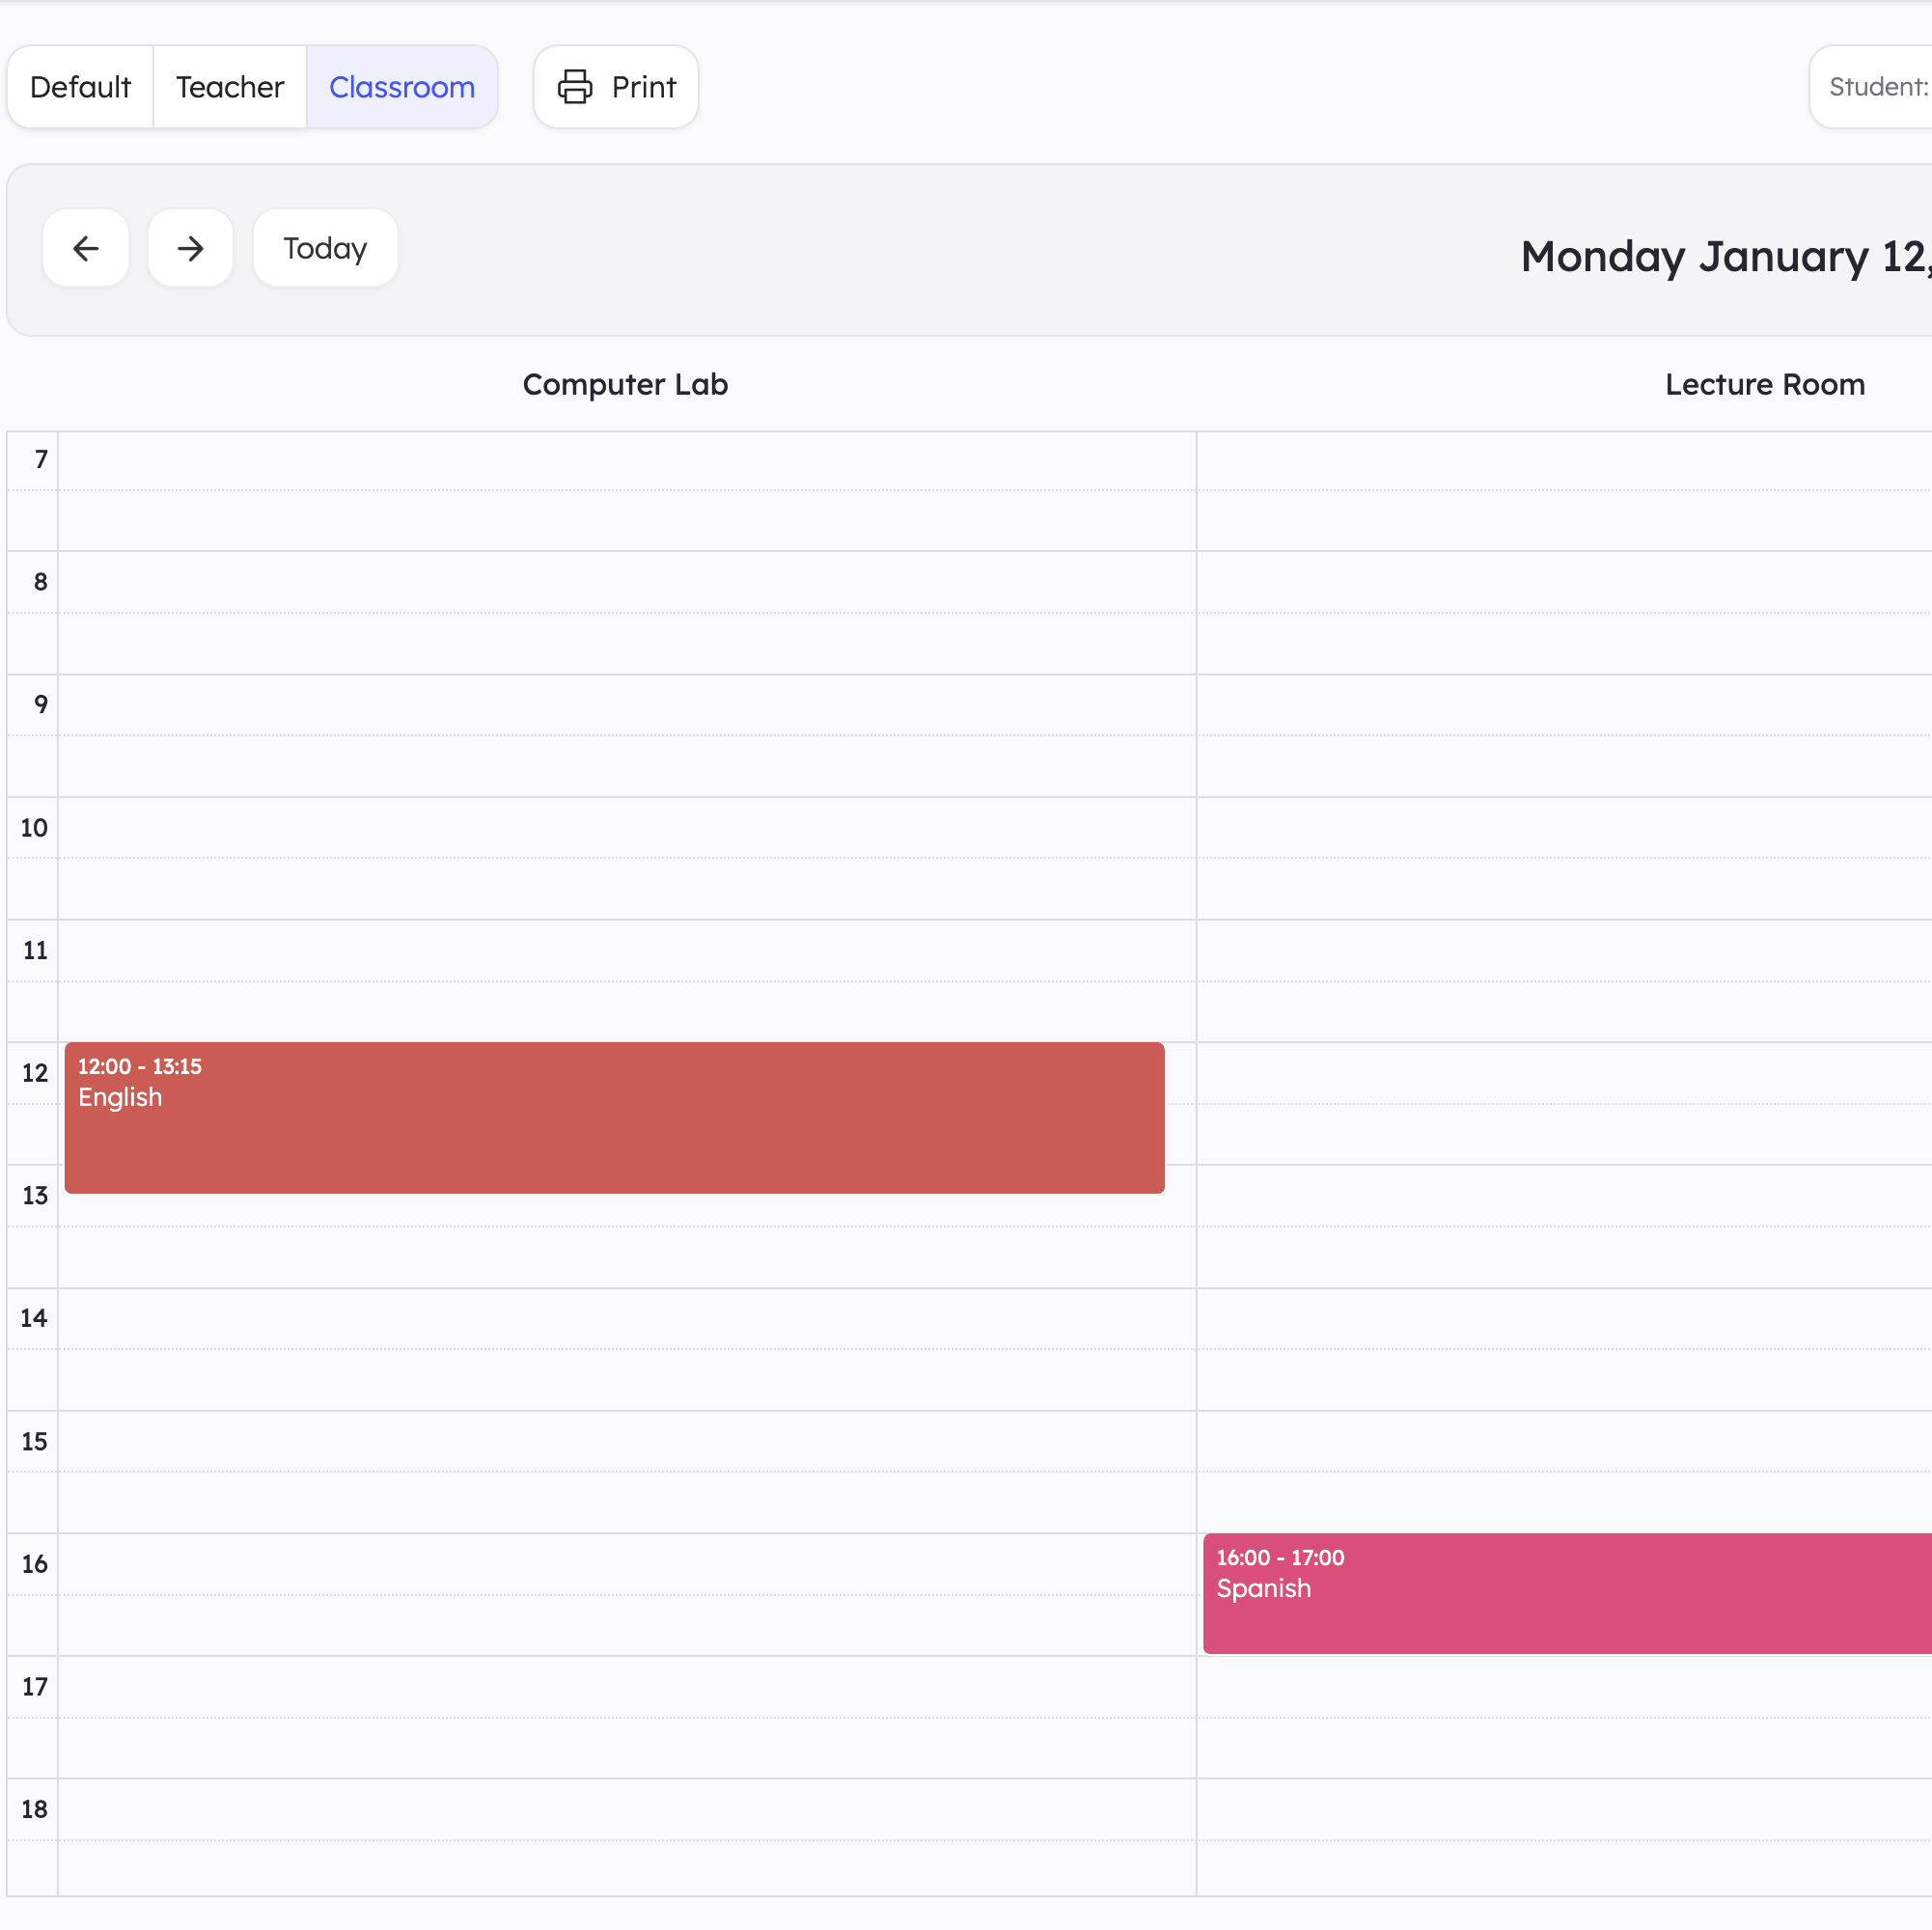1932x1930 pixels.
Task: Open the Student filter dropdown
Action: (1876, 87)
